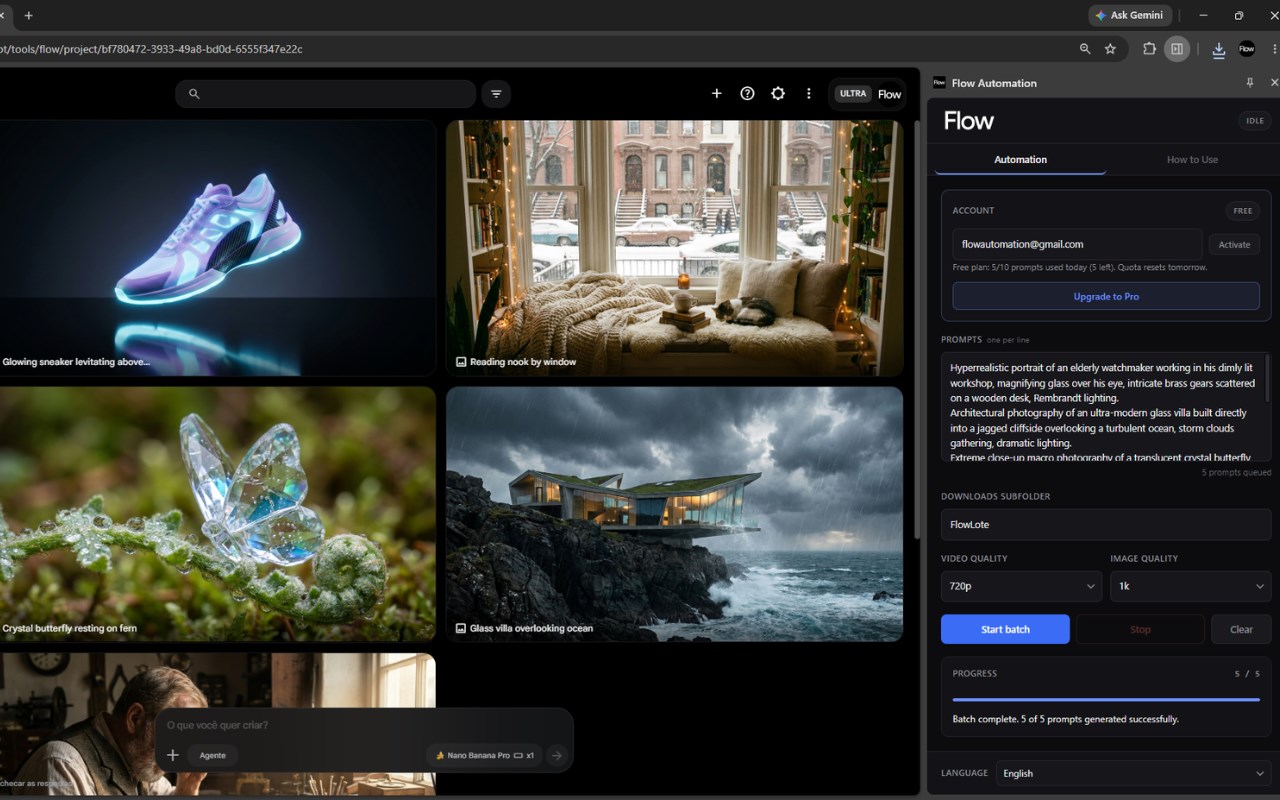Click the add plus icon in prompt box
Image resolution: width=1280 pixels, height=800 pixels.
pyautogui.click(x=172, y=755)
